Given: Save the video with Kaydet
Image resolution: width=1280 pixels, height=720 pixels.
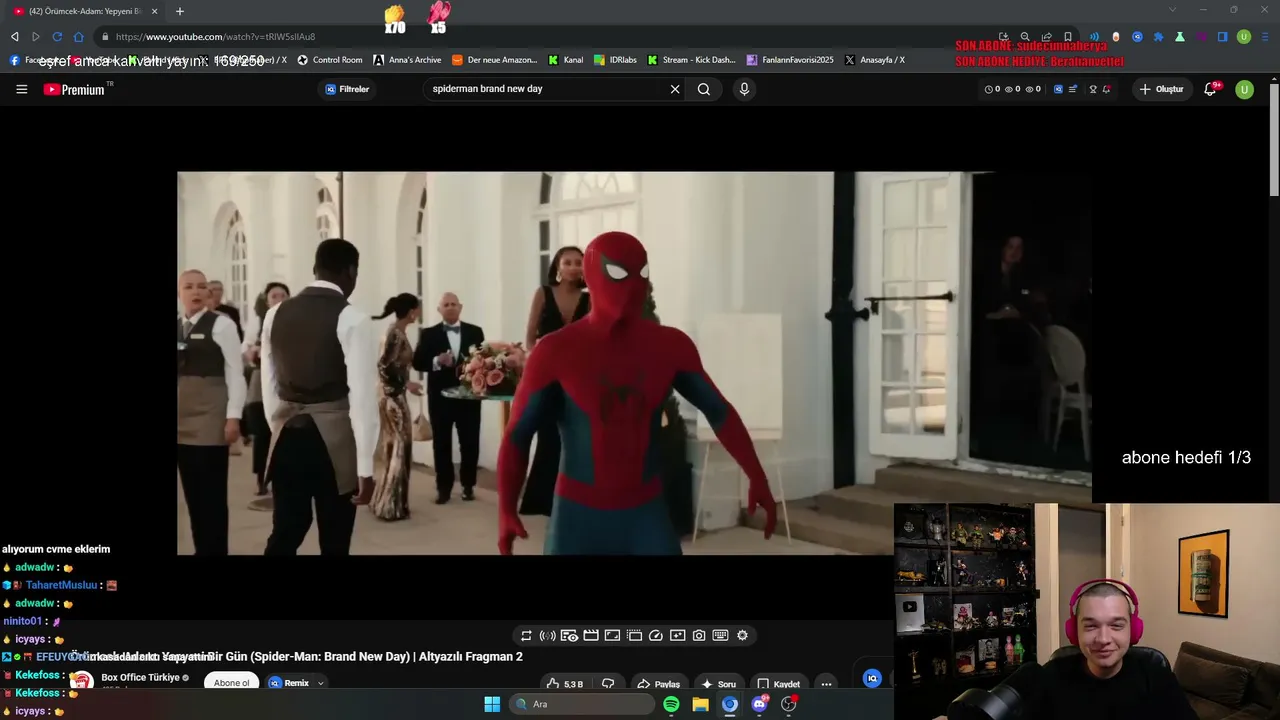Looking at the screenshot, I should tap(778, 684).
